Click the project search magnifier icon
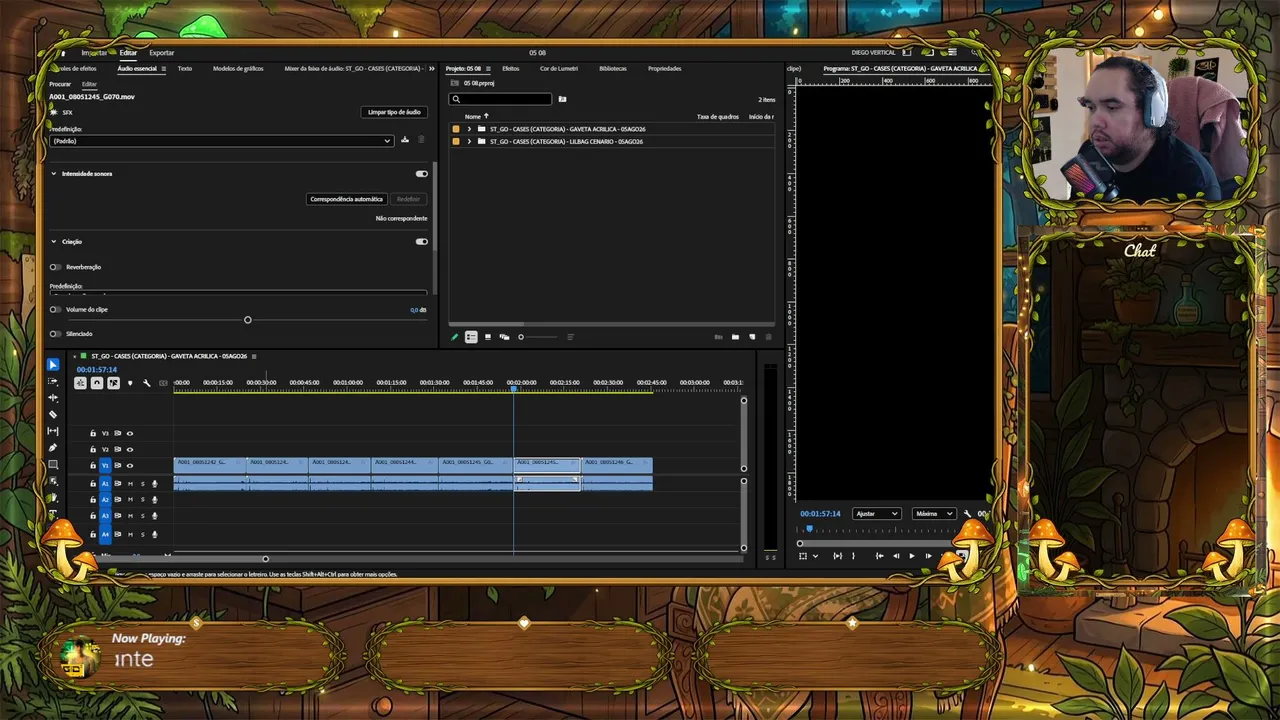Viewport: 1280px width, 720px height. point(457,99)
